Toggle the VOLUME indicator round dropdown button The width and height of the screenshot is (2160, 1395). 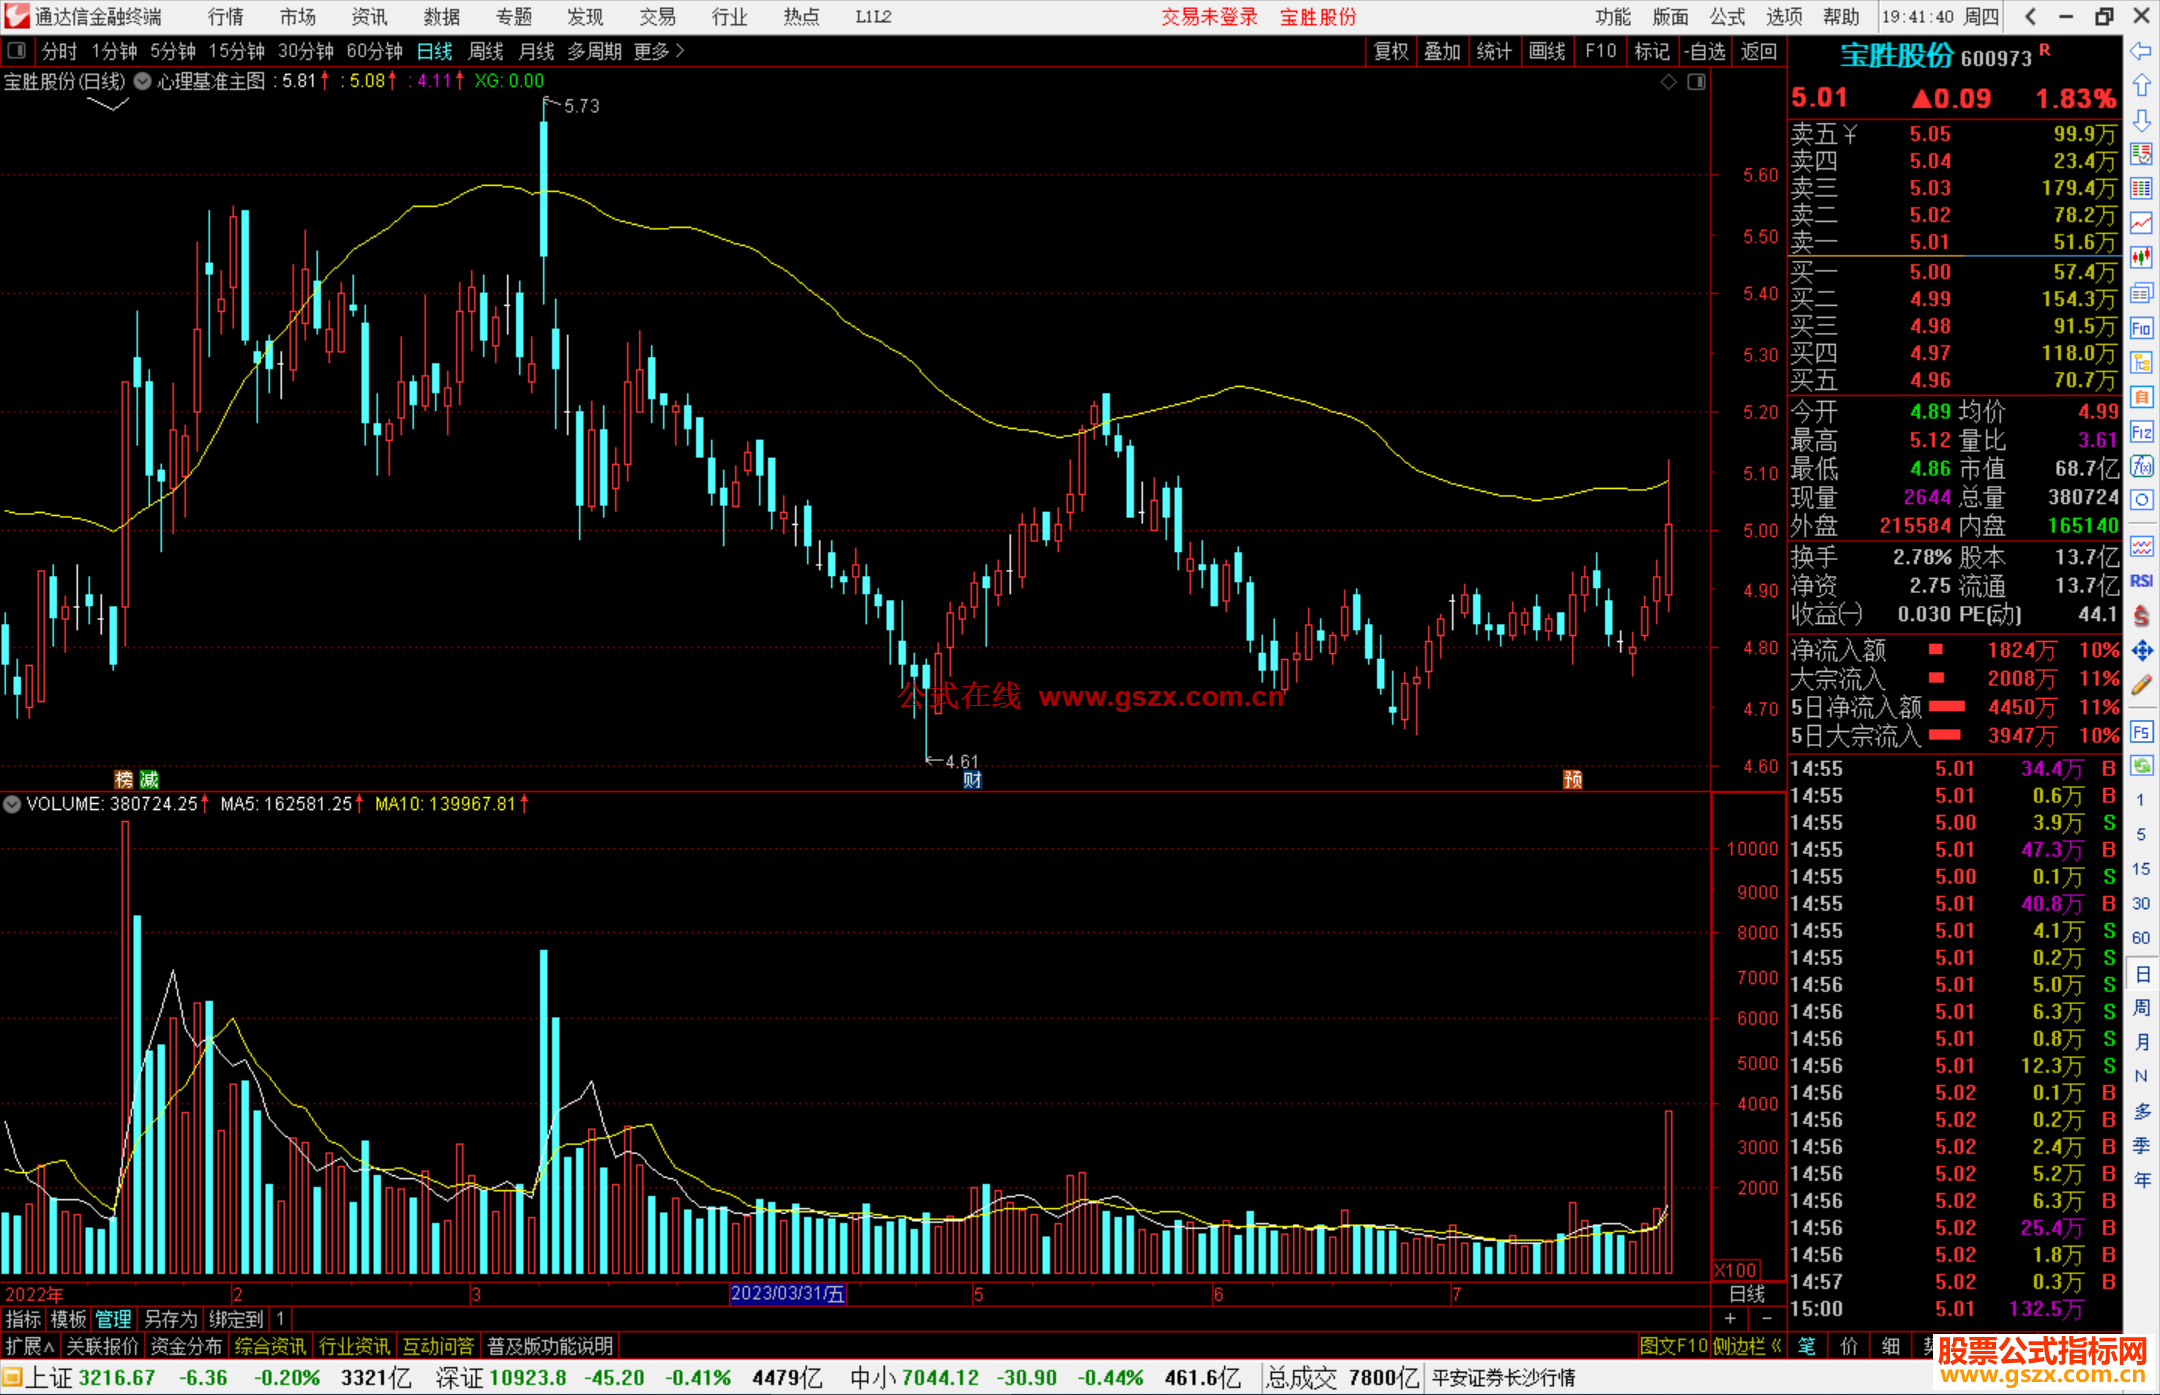(12, 804)
